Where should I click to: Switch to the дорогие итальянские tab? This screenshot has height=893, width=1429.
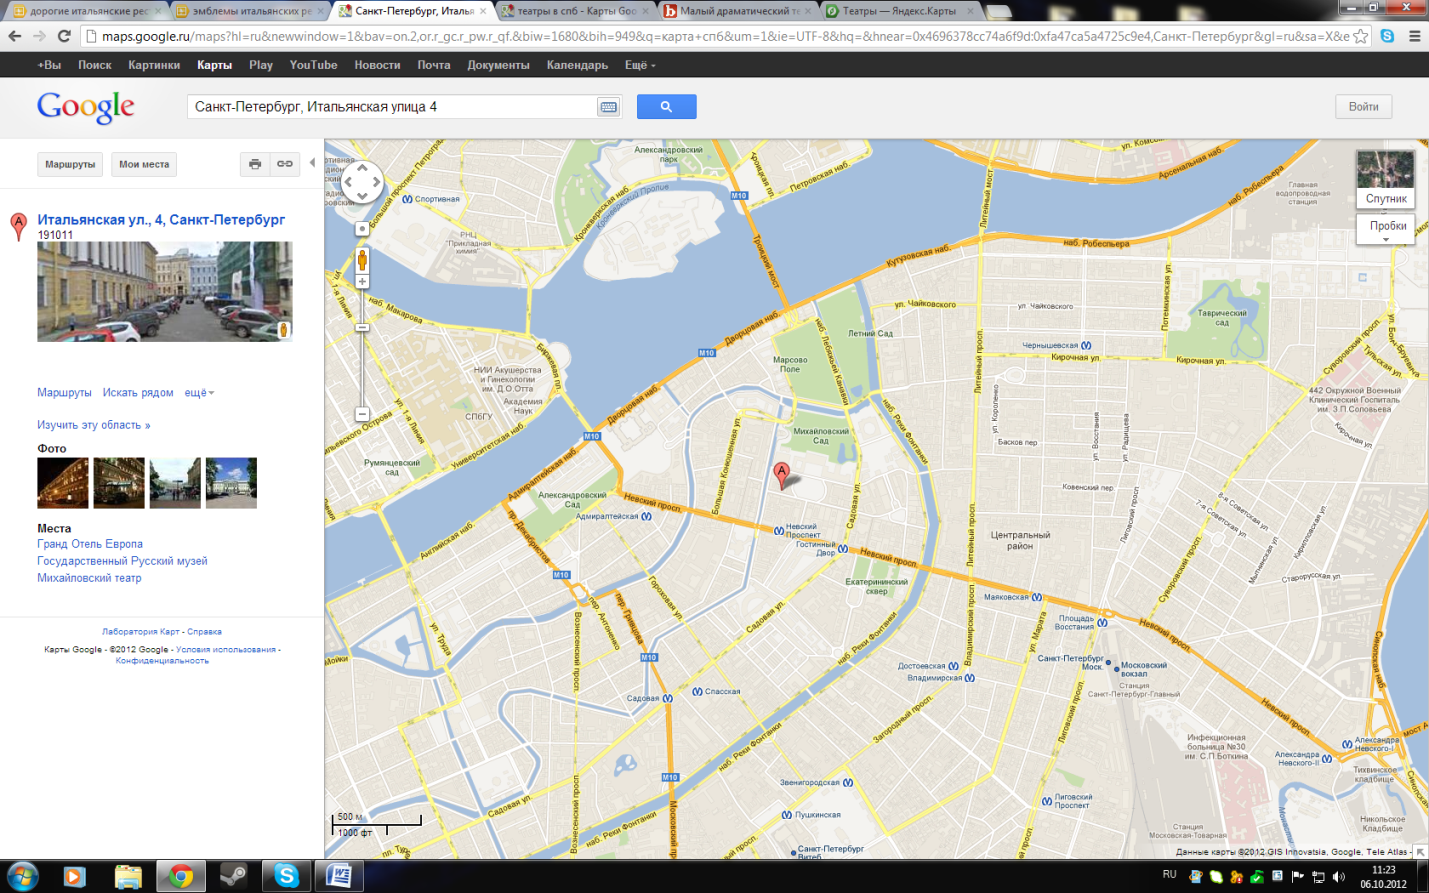coord(88,11)
